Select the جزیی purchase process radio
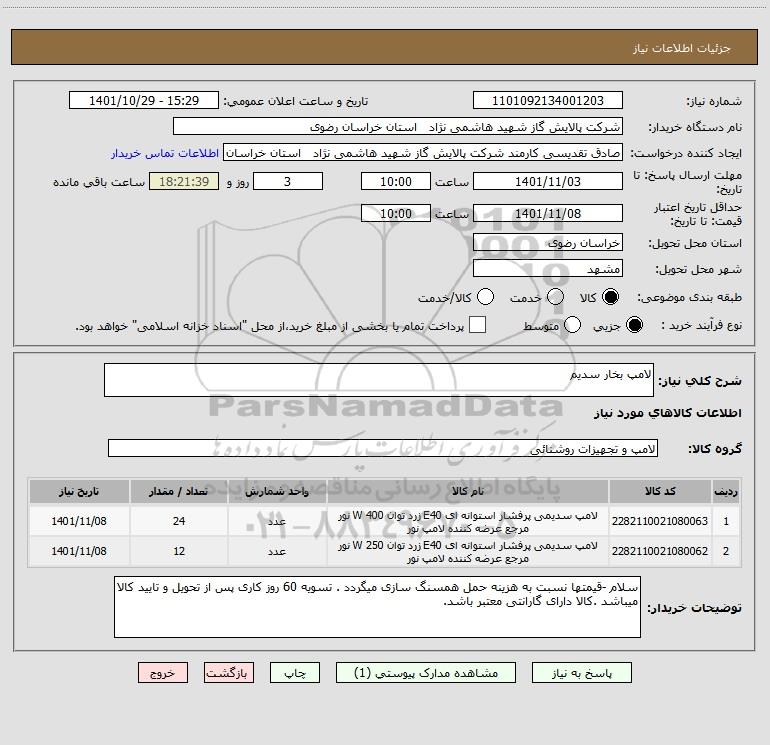 [634, 325]
